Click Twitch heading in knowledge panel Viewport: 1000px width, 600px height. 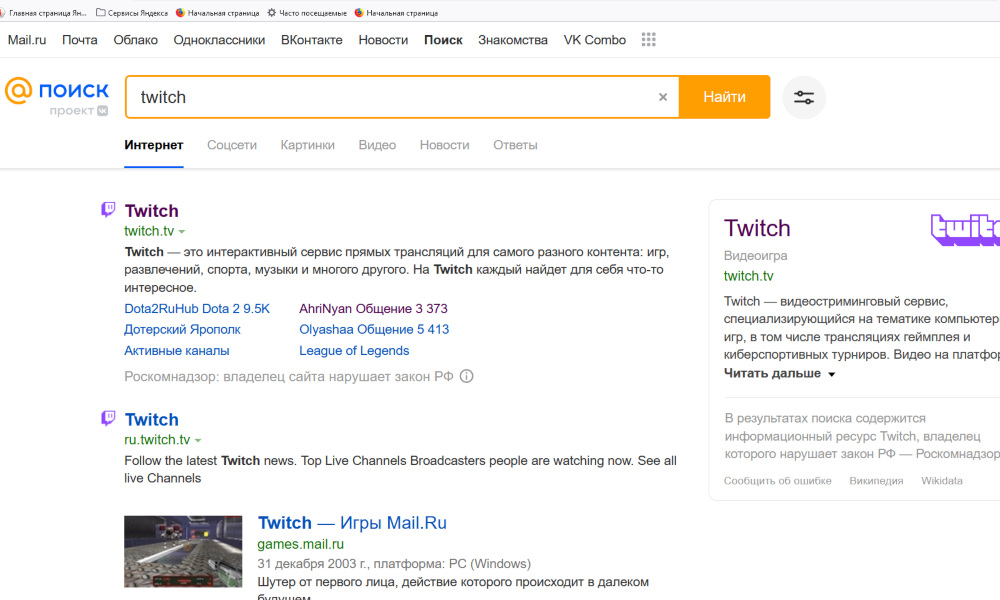pos(757,228)
